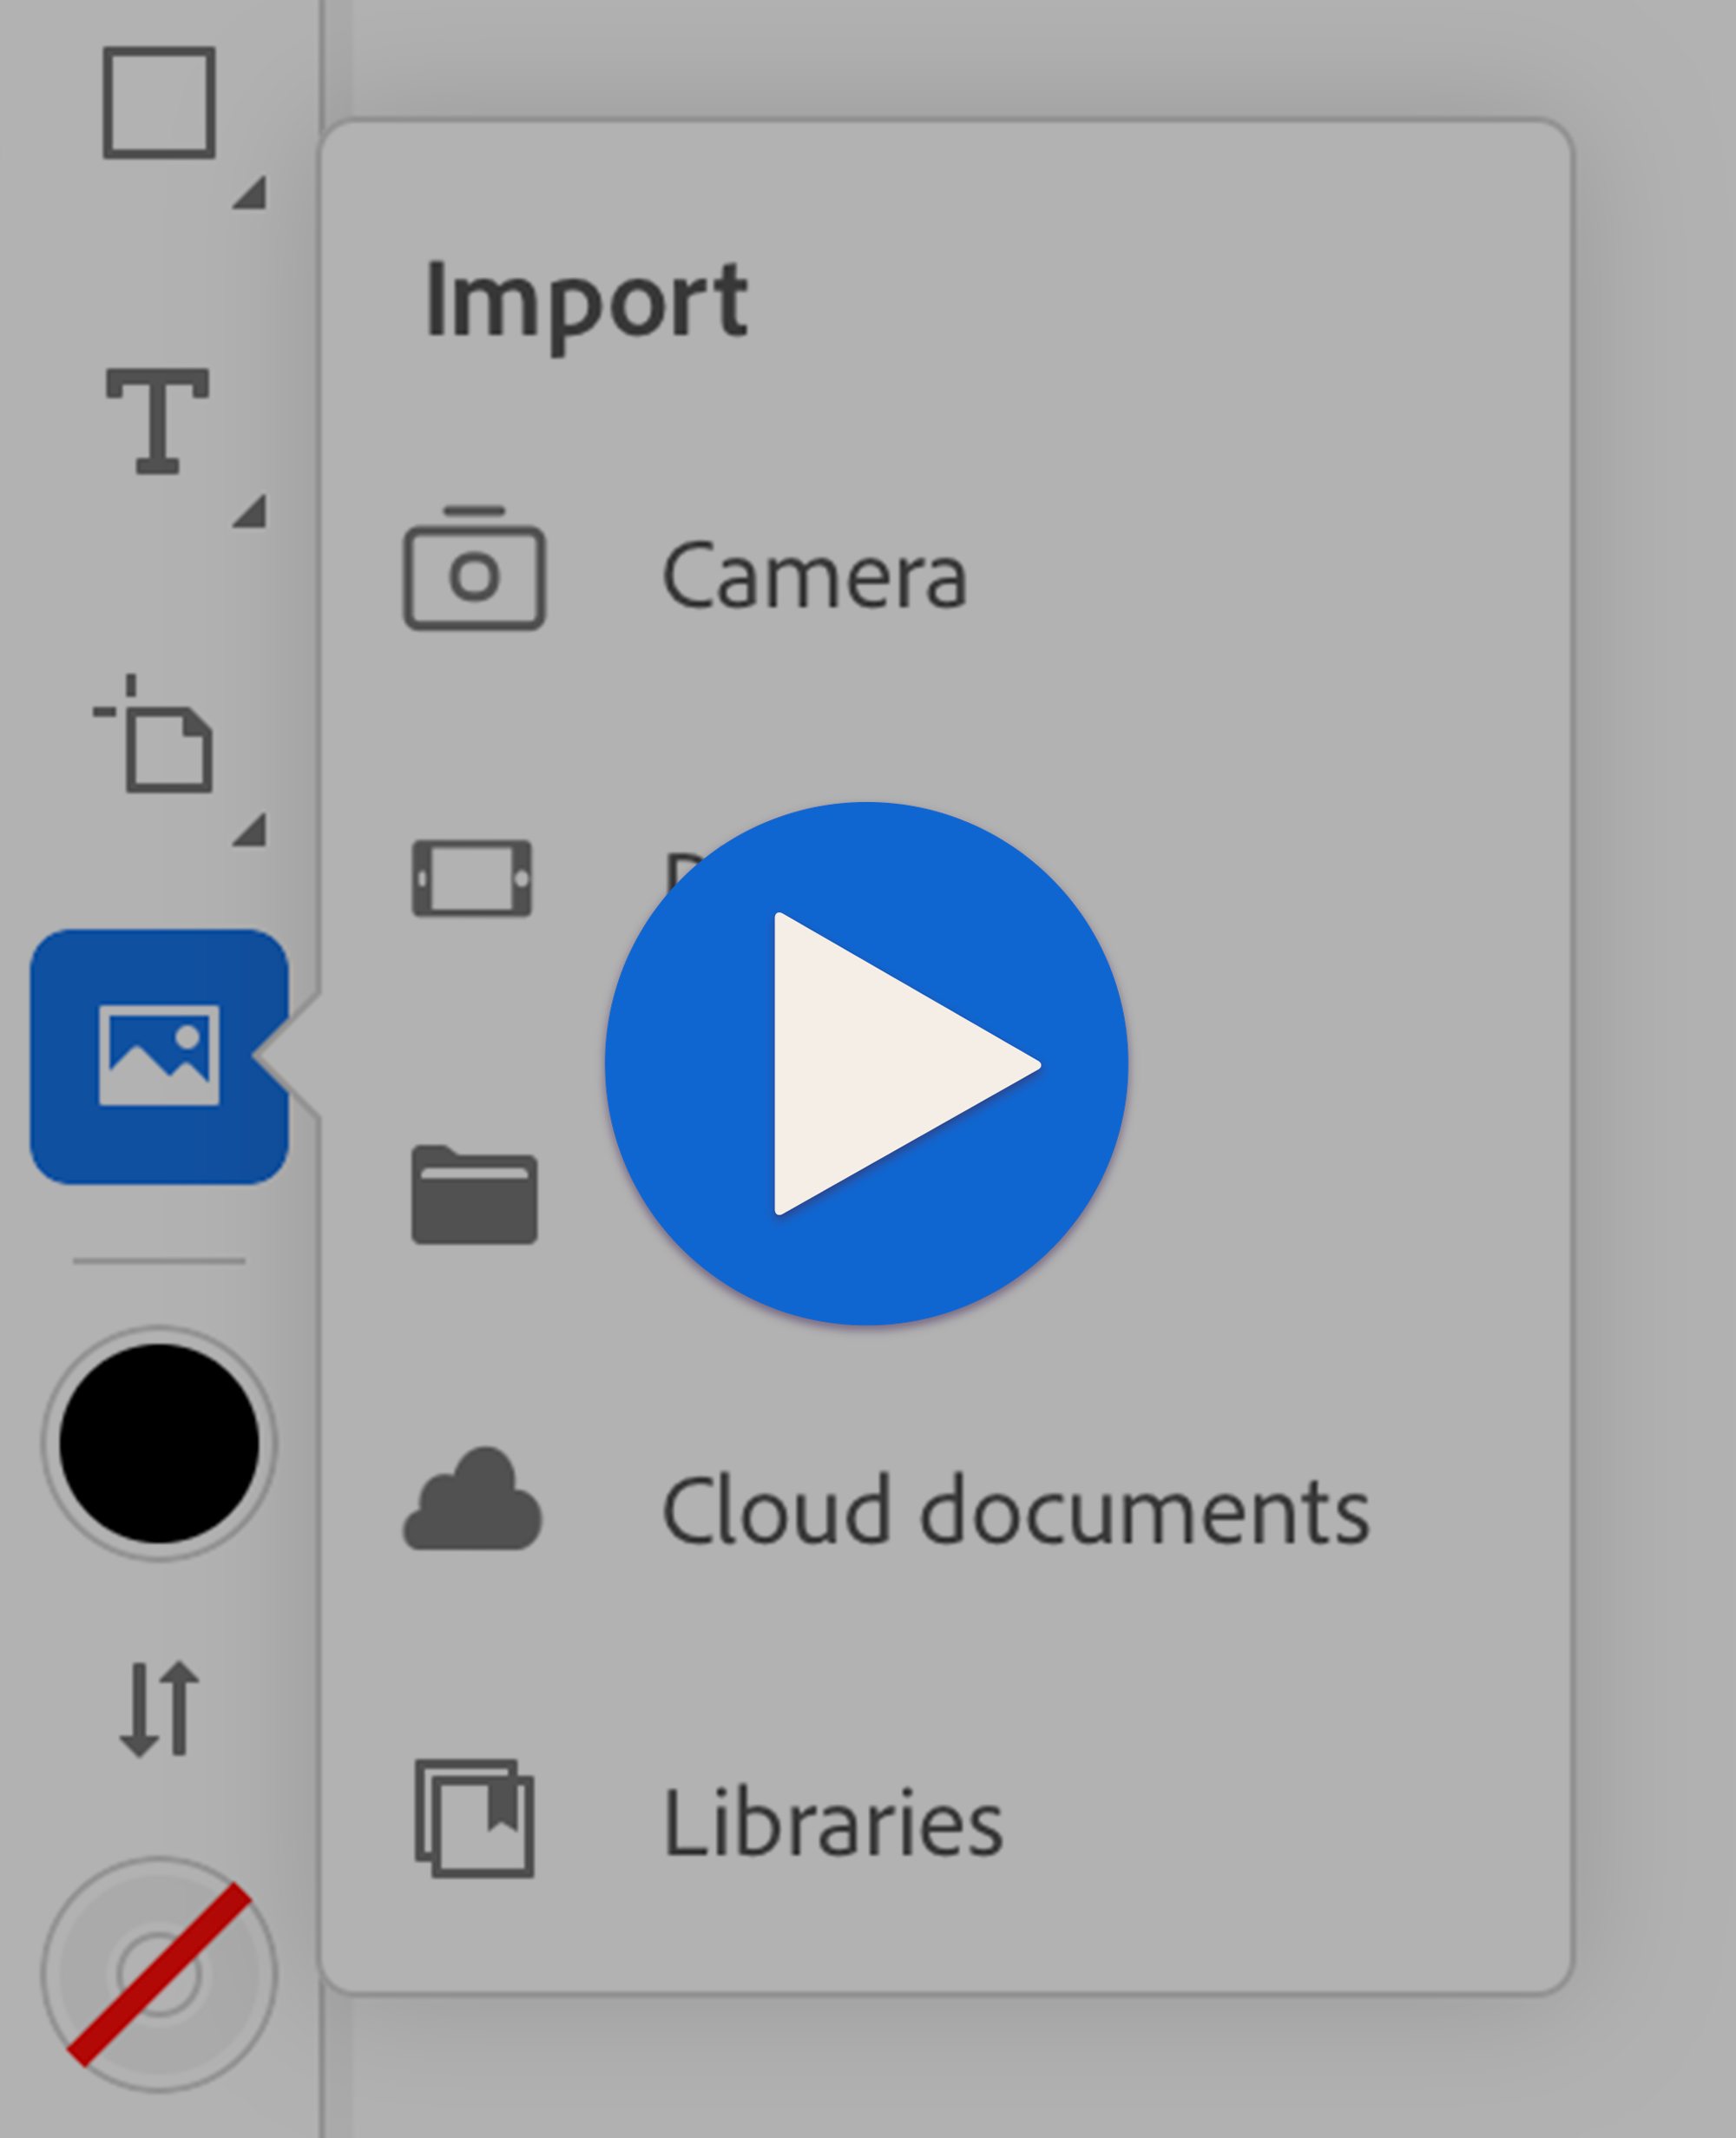Open the stroke swatch set to none
The image size is (1736, 2138).
pyautogui.click(x=159, y=1974)
